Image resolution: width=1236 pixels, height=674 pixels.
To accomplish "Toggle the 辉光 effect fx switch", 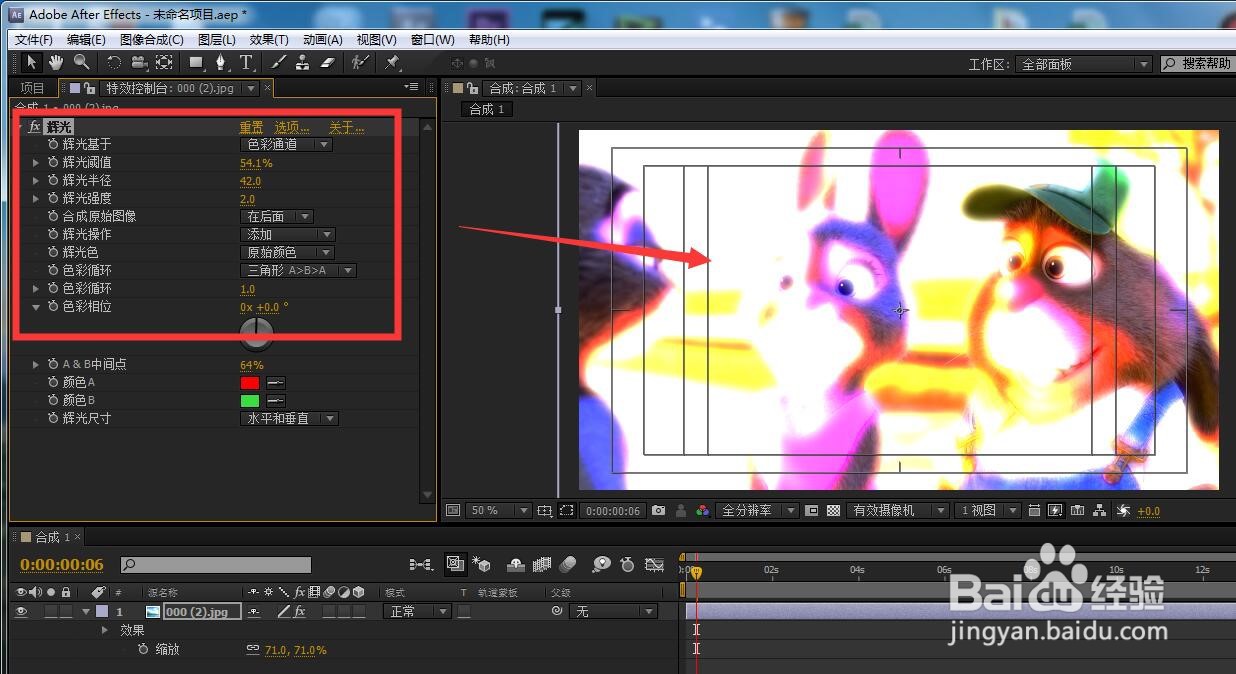I will pos(35,127).
